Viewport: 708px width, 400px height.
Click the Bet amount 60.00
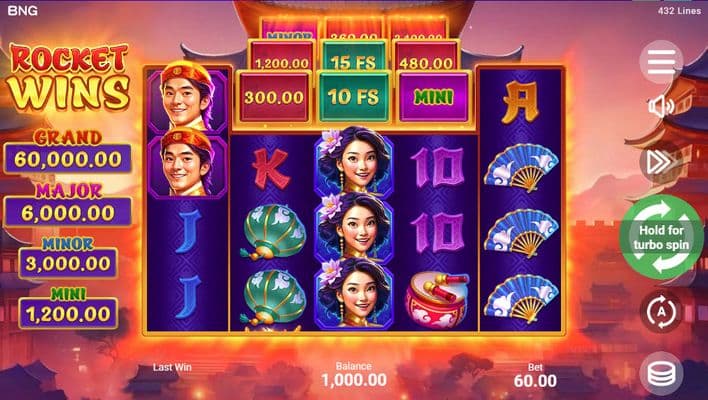535,381
